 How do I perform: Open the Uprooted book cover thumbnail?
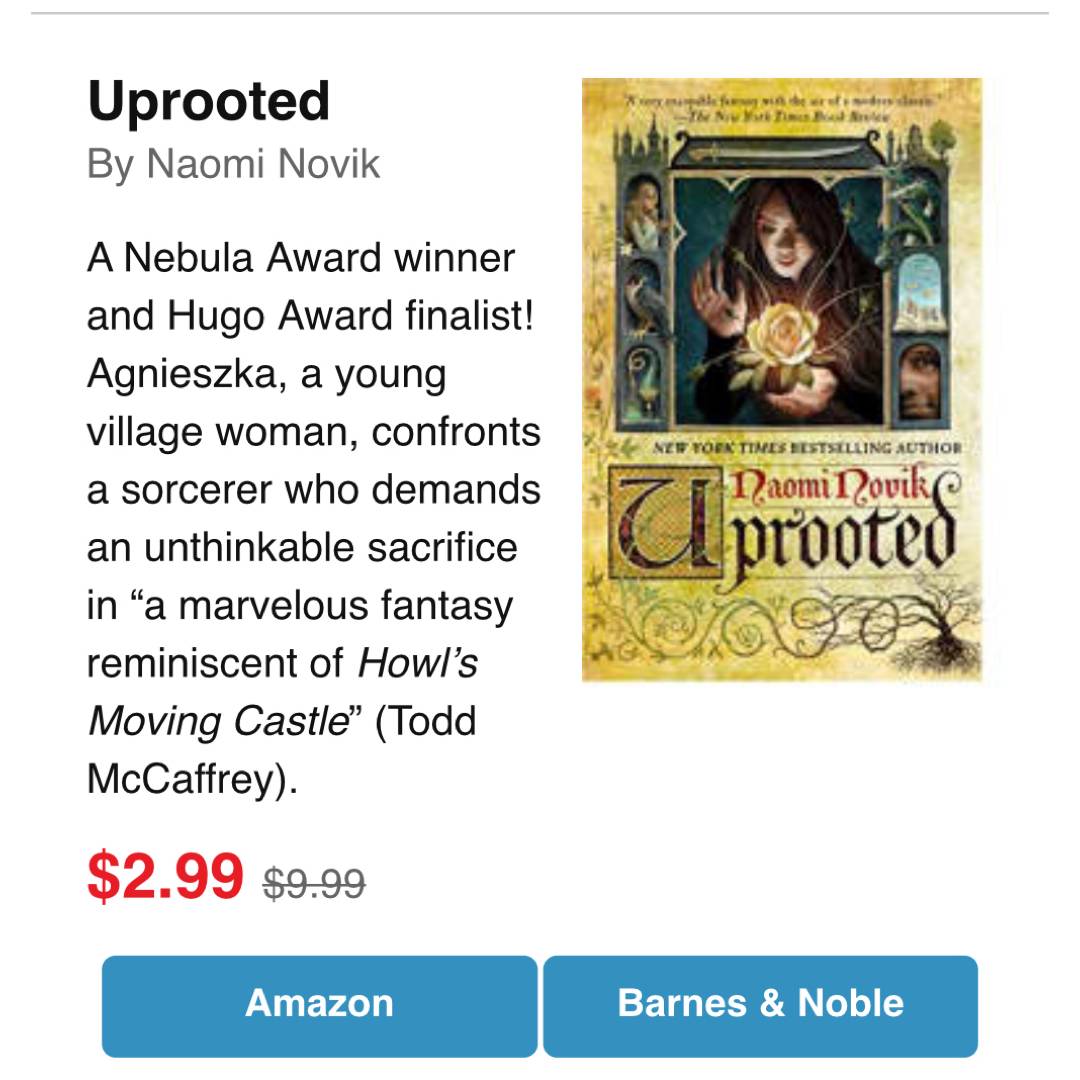(x=781, y=380)
